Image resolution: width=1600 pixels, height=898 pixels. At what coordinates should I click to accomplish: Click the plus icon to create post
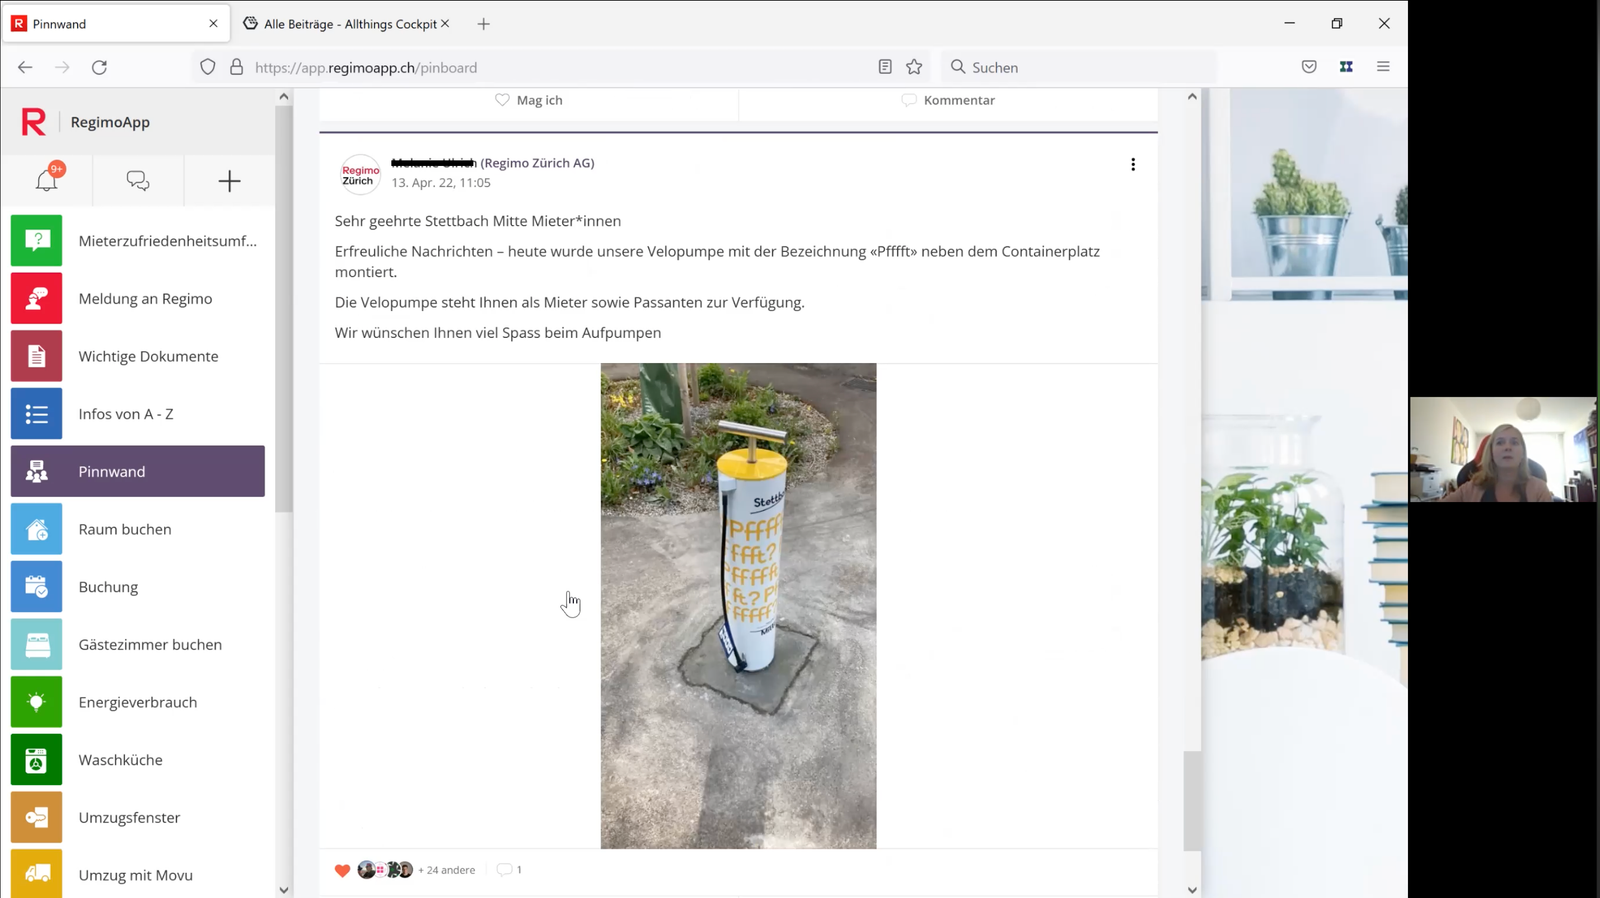(229, 181)
